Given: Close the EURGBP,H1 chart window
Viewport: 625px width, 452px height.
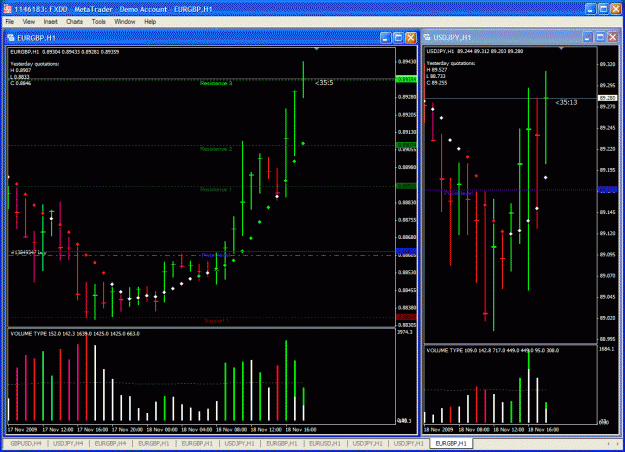Looking at the screenshot, I should pyautogui.click(x=411, y=38).
